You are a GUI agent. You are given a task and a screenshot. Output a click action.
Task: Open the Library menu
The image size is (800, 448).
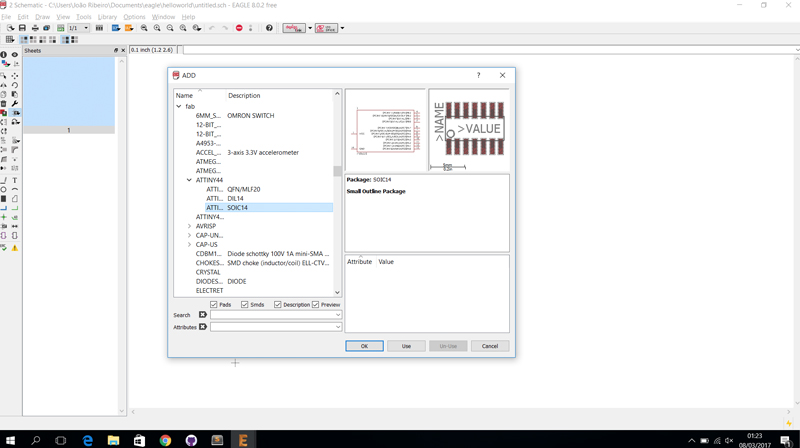click(107, 17)
